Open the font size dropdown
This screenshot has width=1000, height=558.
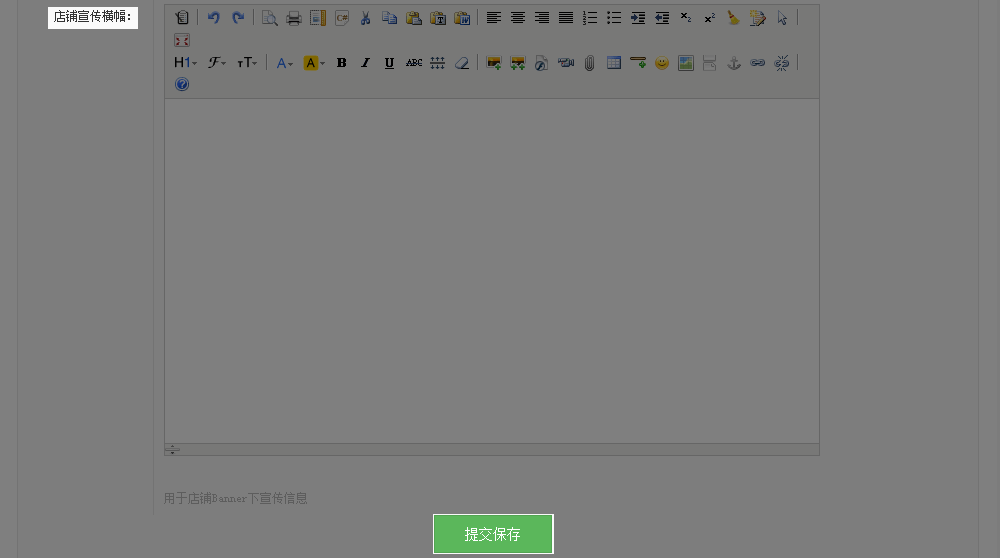click(x=247, y=63)
